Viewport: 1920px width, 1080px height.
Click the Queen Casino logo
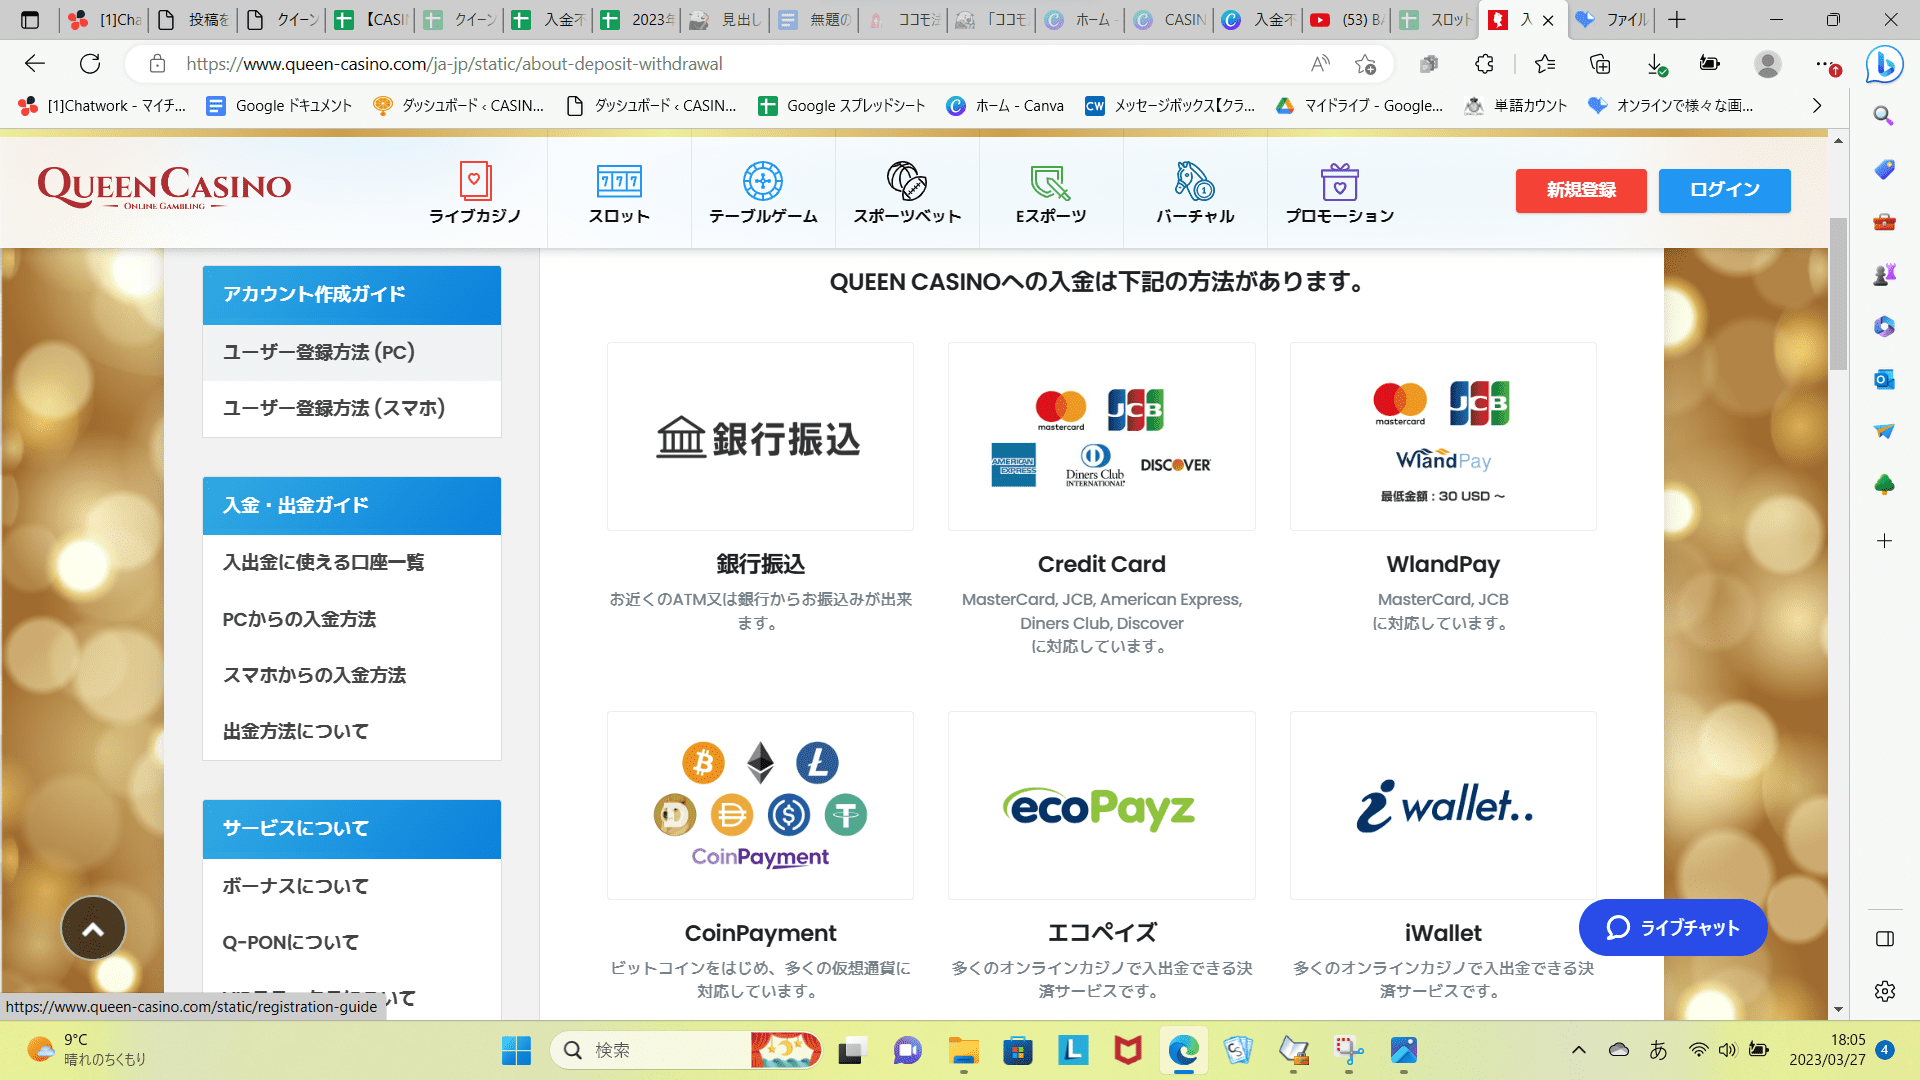[x=164, y=188]
